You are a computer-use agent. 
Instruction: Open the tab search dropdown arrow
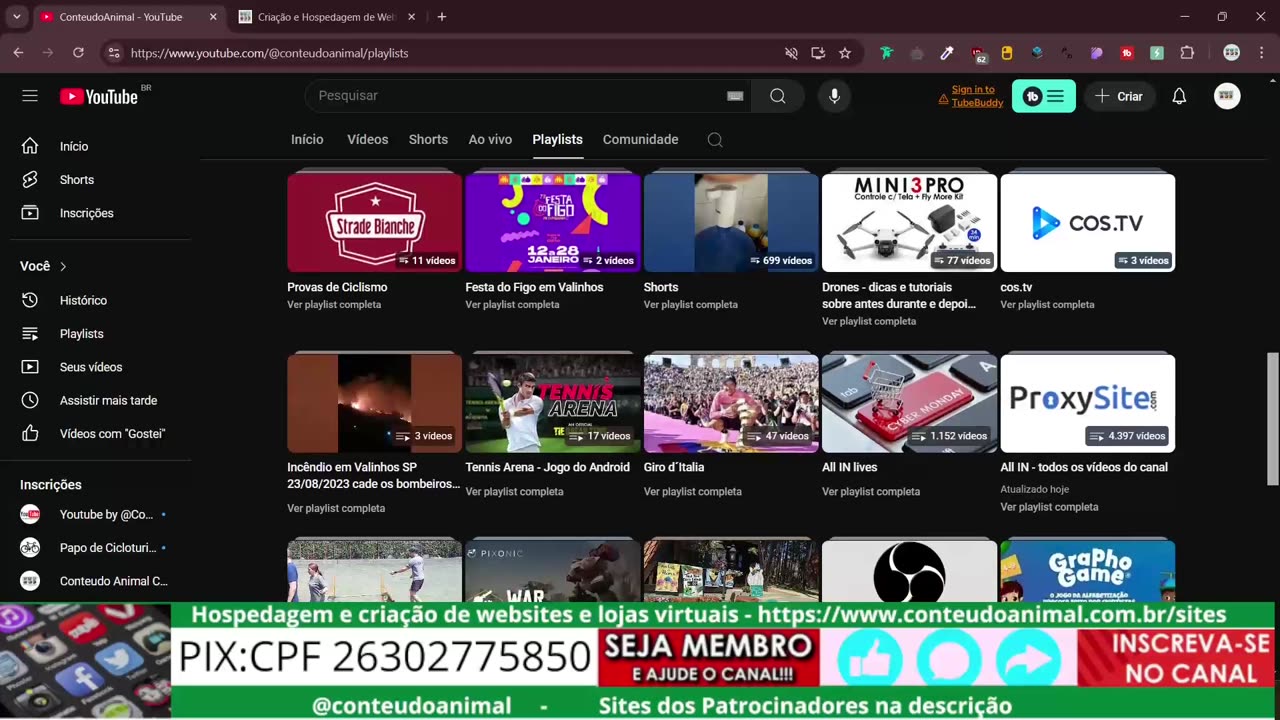(16, 17)
